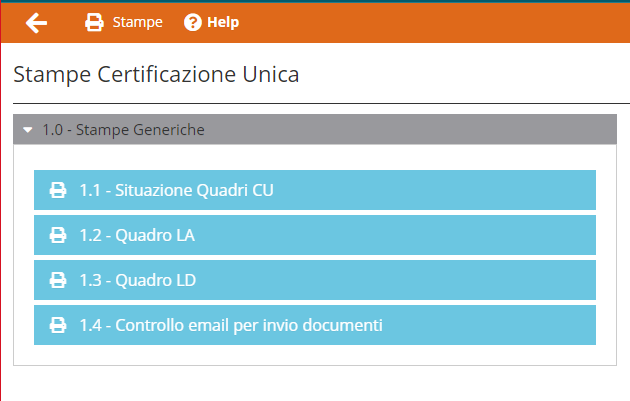Click printer icon for Controllo email row
Viewport: 630px width, 401px height.
58,325
